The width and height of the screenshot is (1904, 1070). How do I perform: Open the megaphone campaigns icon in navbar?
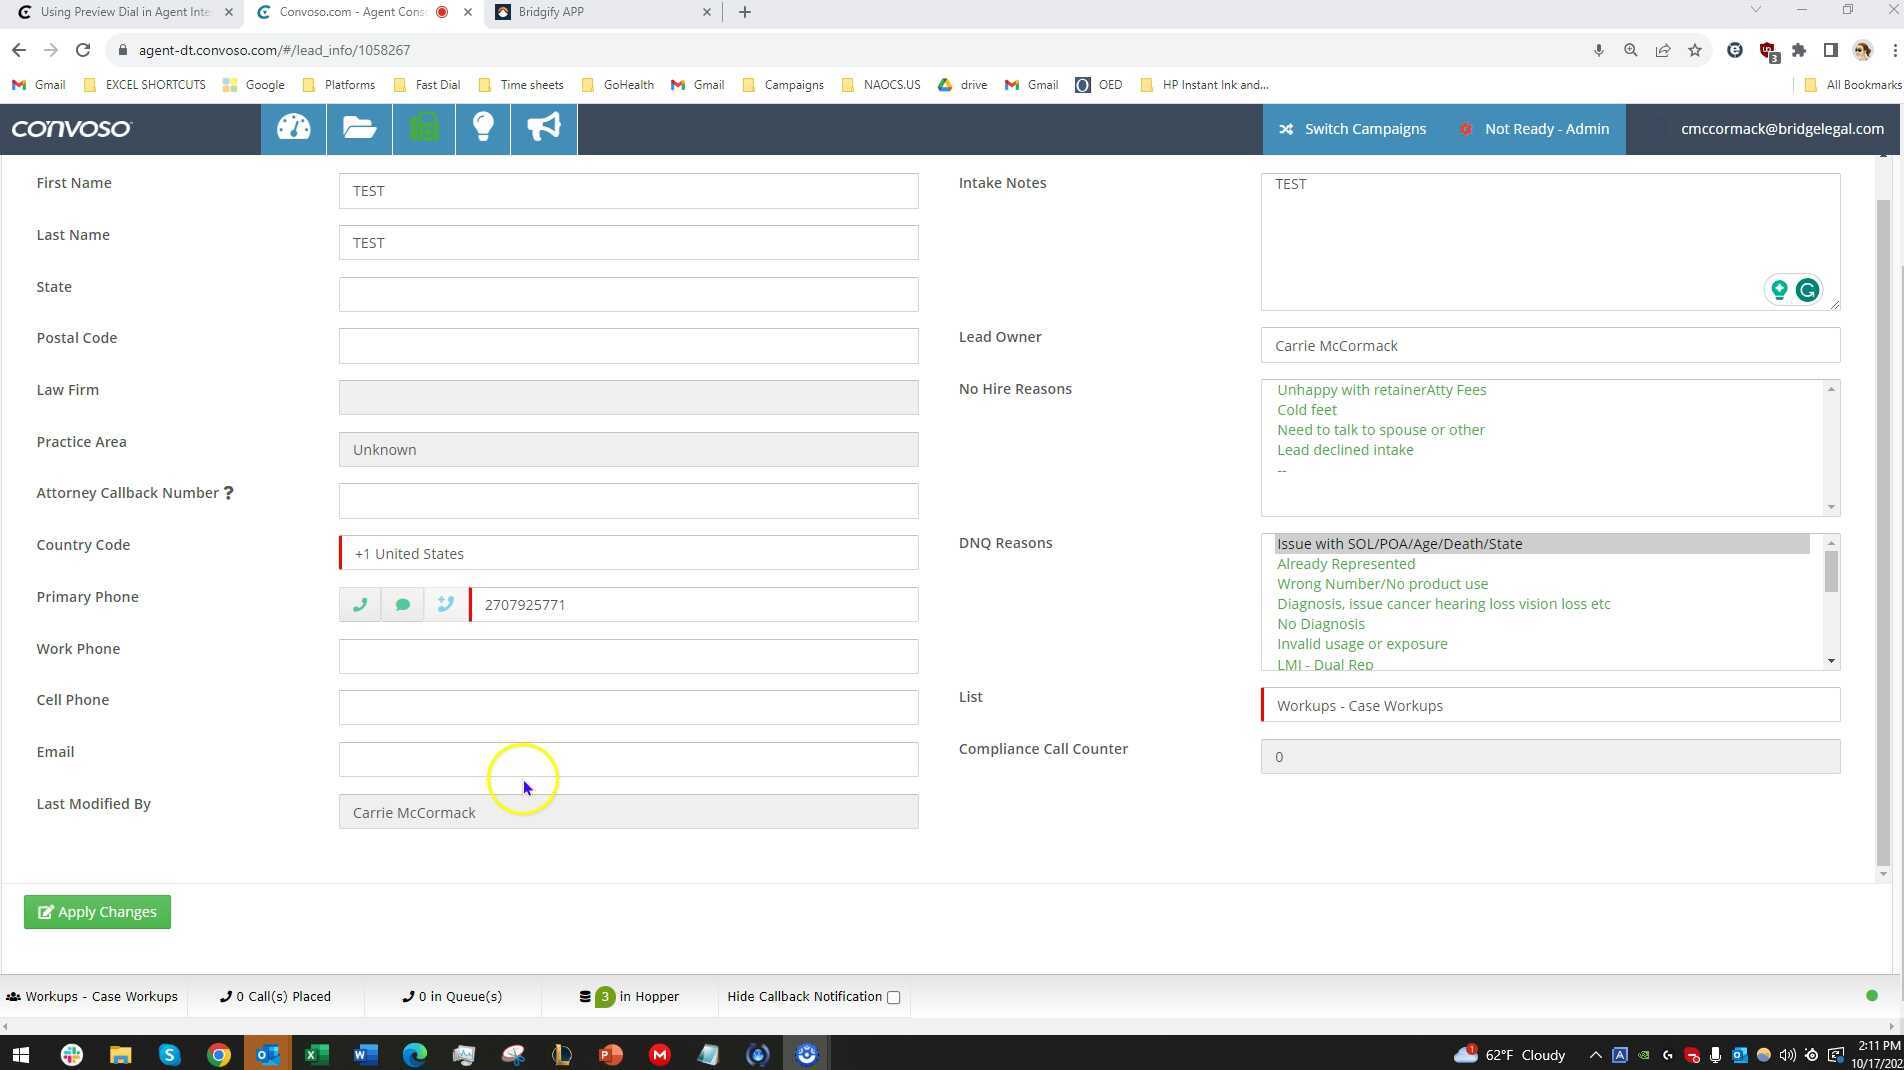click(x=542, y=128)
